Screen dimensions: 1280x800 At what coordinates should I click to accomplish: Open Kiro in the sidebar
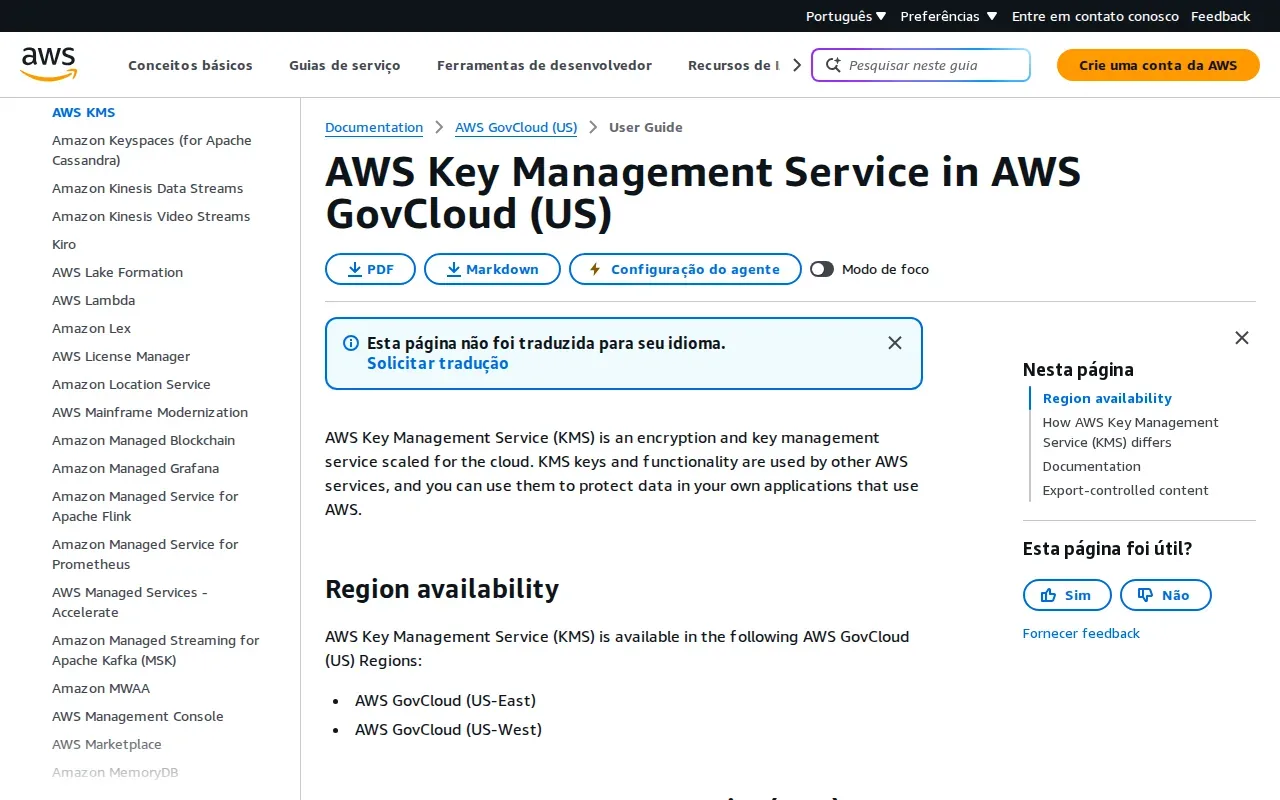coord(64,244)
